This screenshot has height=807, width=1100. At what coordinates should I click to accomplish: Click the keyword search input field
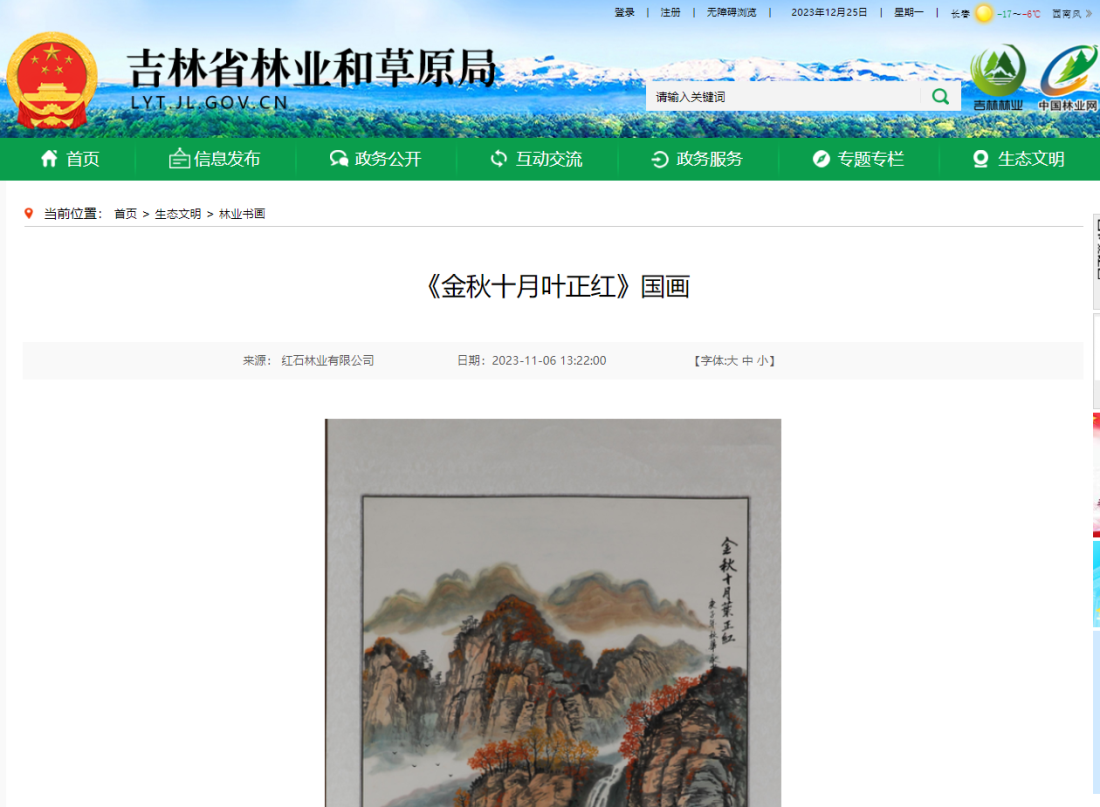pos(784,97)
